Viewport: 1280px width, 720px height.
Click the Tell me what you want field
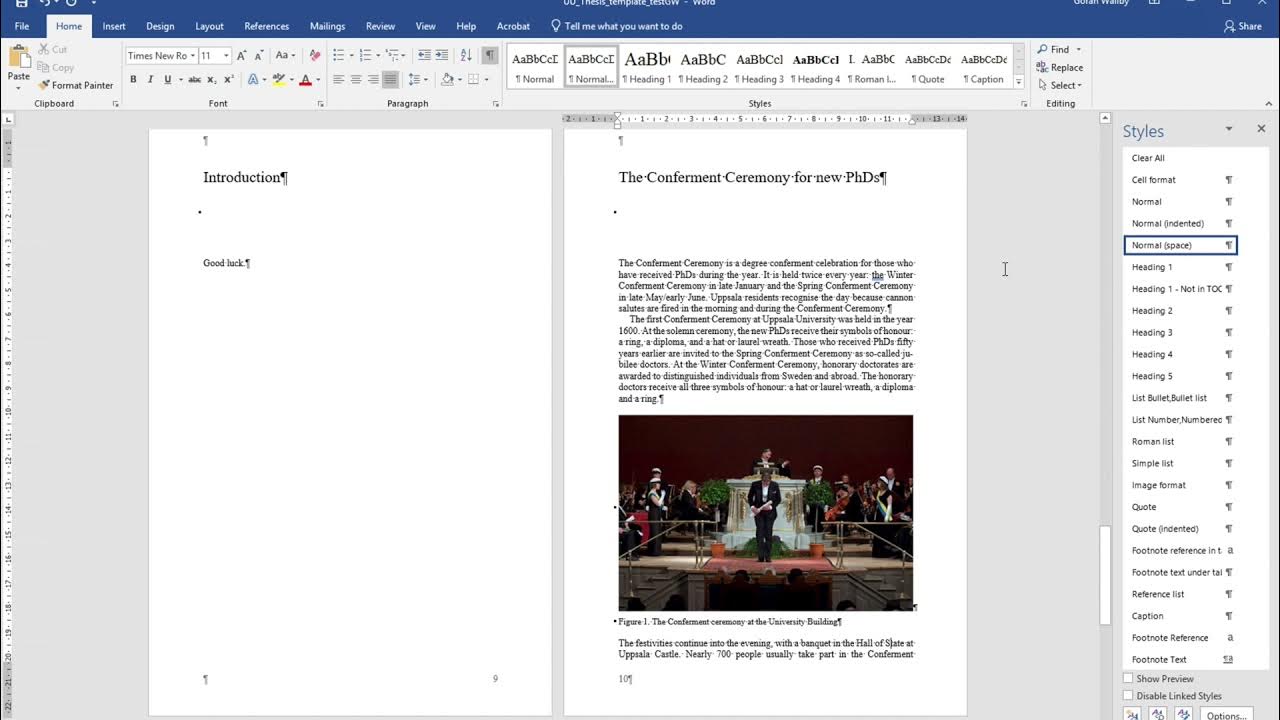click(x=623, y=26)
